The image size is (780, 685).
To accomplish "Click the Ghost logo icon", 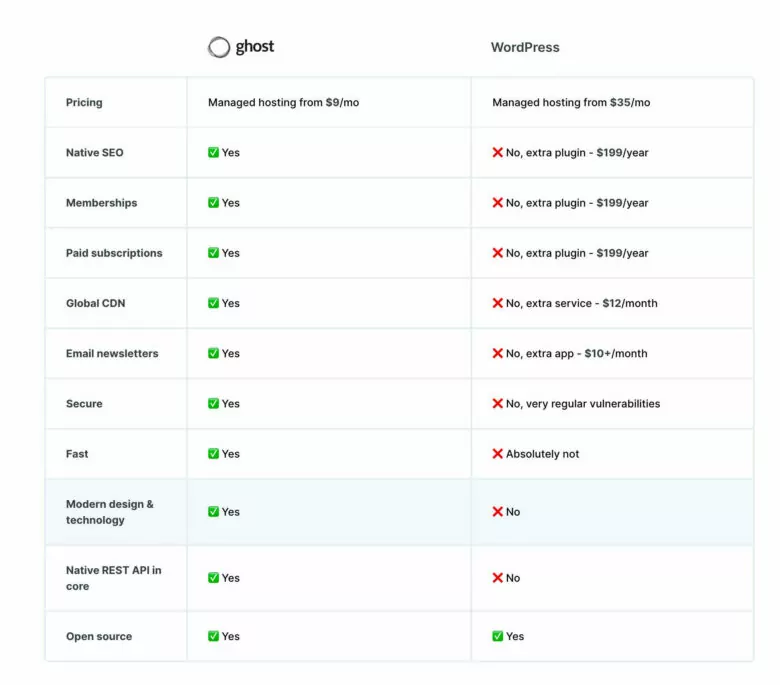I will coord(218,47).
